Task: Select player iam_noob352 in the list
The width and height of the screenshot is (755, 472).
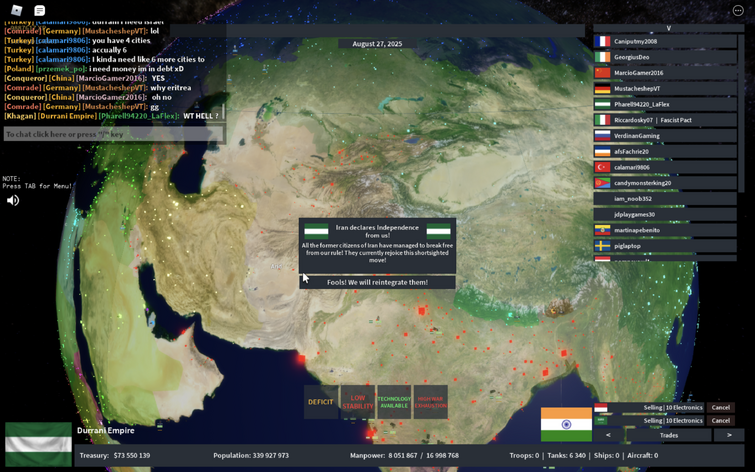Action: [665, 199]
